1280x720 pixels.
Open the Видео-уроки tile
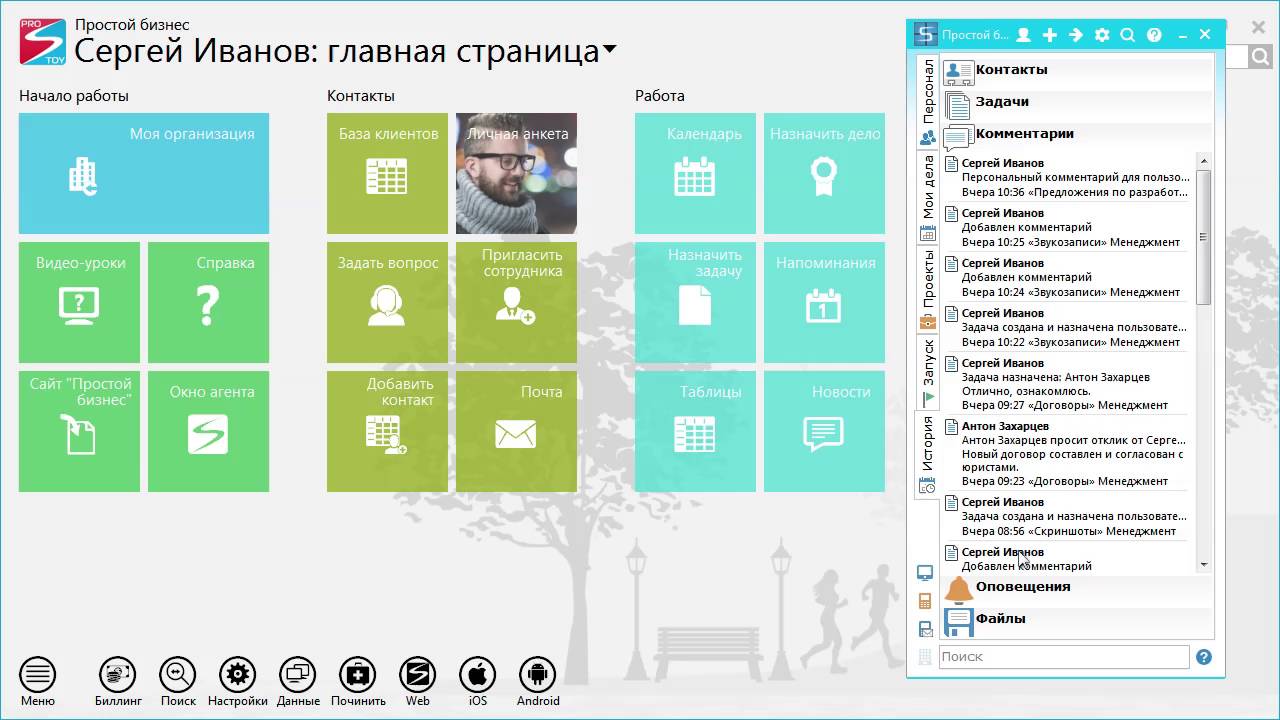click(80, 302)
